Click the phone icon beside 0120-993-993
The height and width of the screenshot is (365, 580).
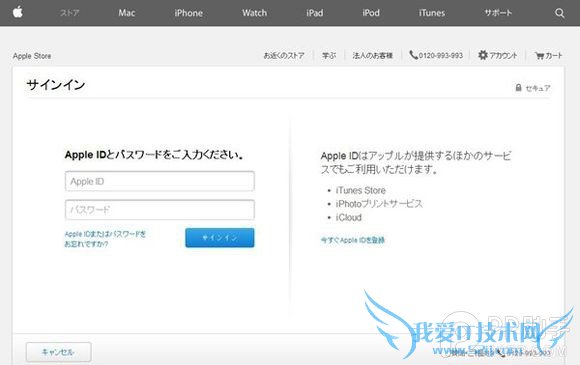pos(413,55)
